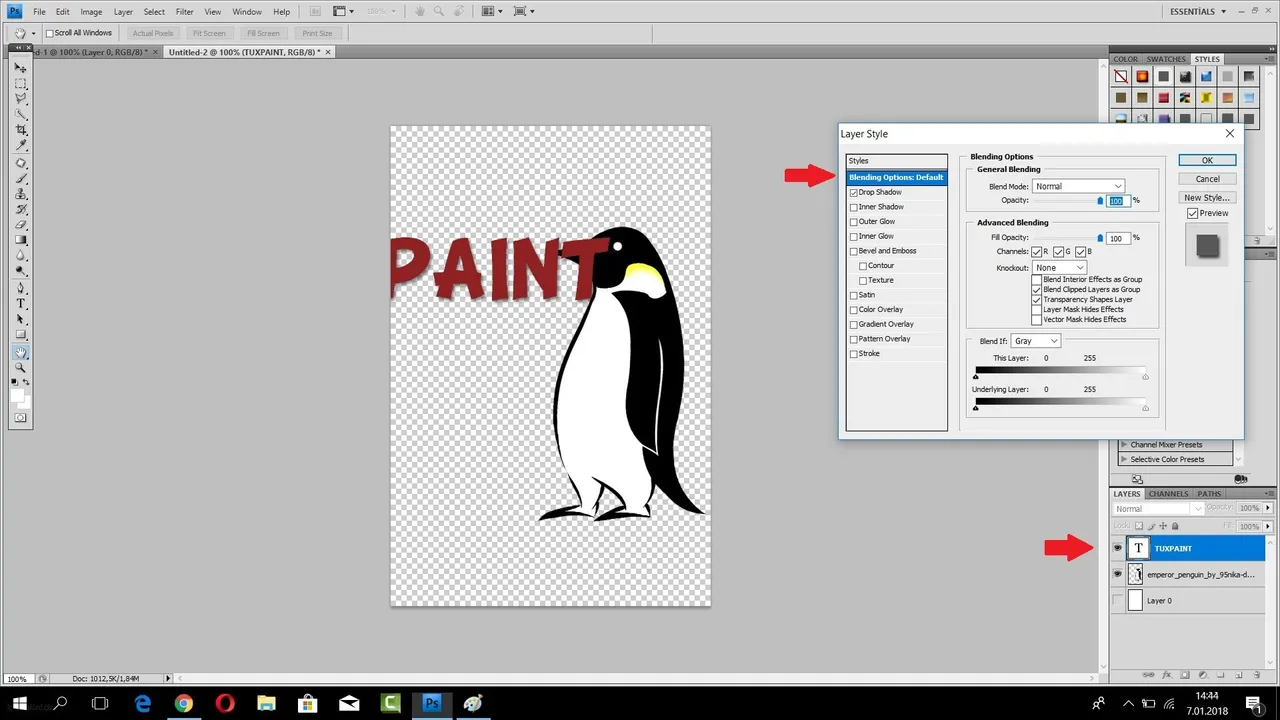Open the Arrange Documents dropdown
This screenshot has width=1280, height=720.
pyautogui.click(x=493, y=11)
